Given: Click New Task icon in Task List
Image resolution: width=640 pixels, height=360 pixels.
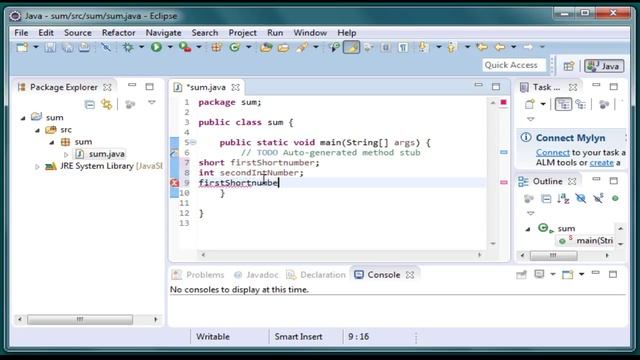Looking at the screenshot, I should pos(529,104).
